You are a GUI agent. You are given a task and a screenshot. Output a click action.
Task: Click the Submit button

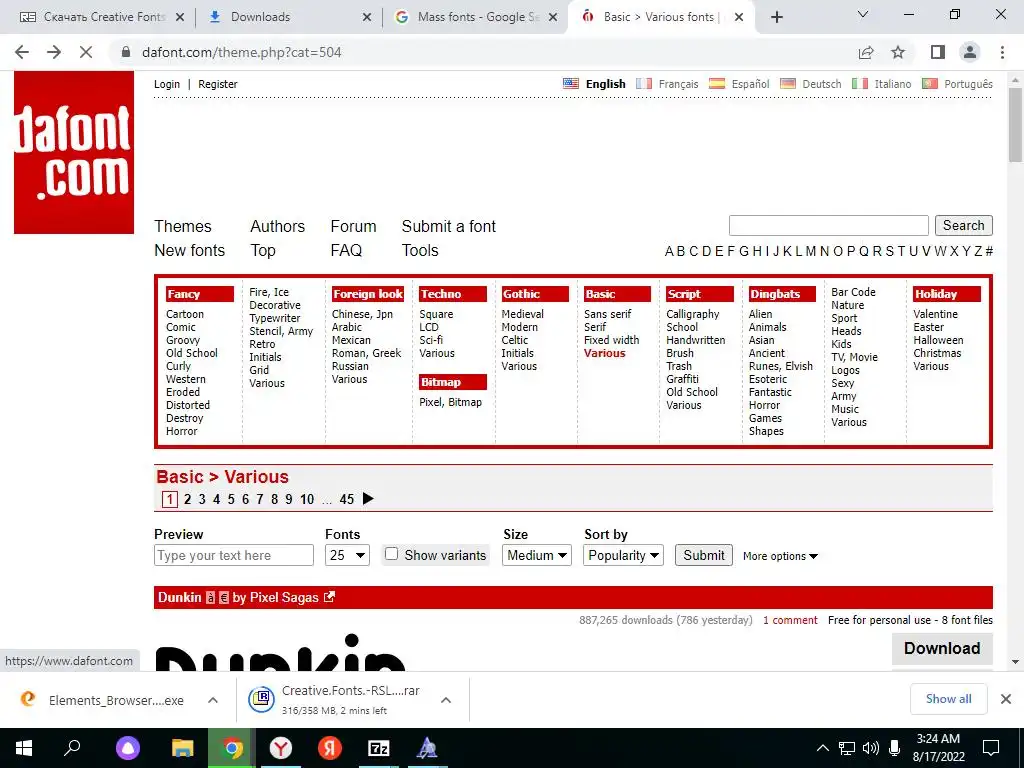coord(703,555)
